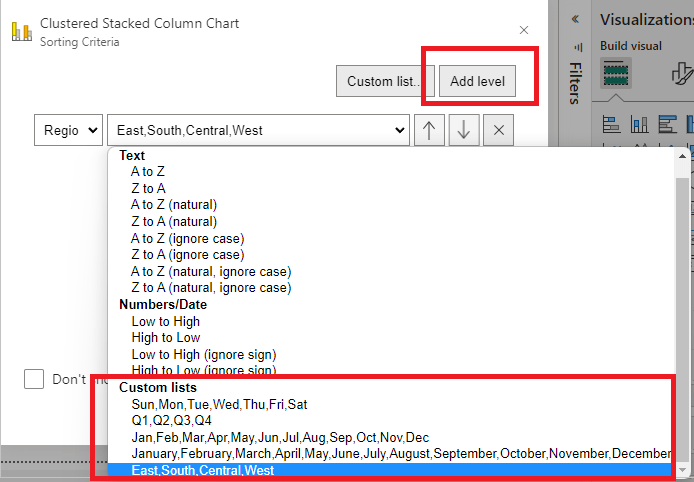The width and height of the screenshot is (694, 482).
Task: Select 'Z to A' sort option
Action: (x=148, y=189)
